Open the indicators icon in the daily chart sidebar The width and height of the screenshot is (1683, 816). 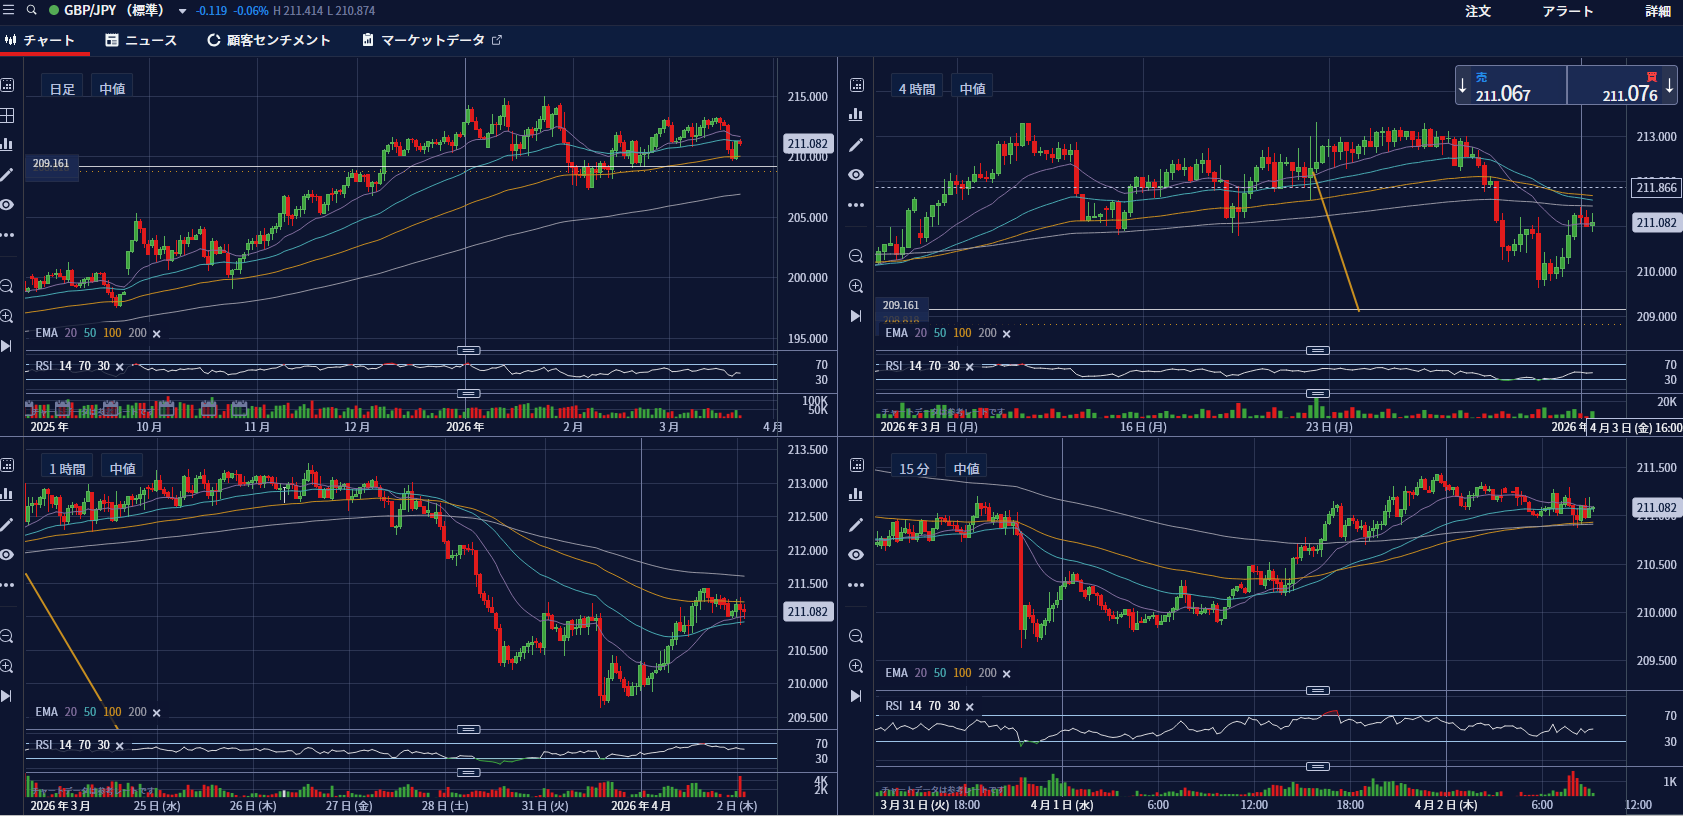pyautogui.click(x=7, y=144)
